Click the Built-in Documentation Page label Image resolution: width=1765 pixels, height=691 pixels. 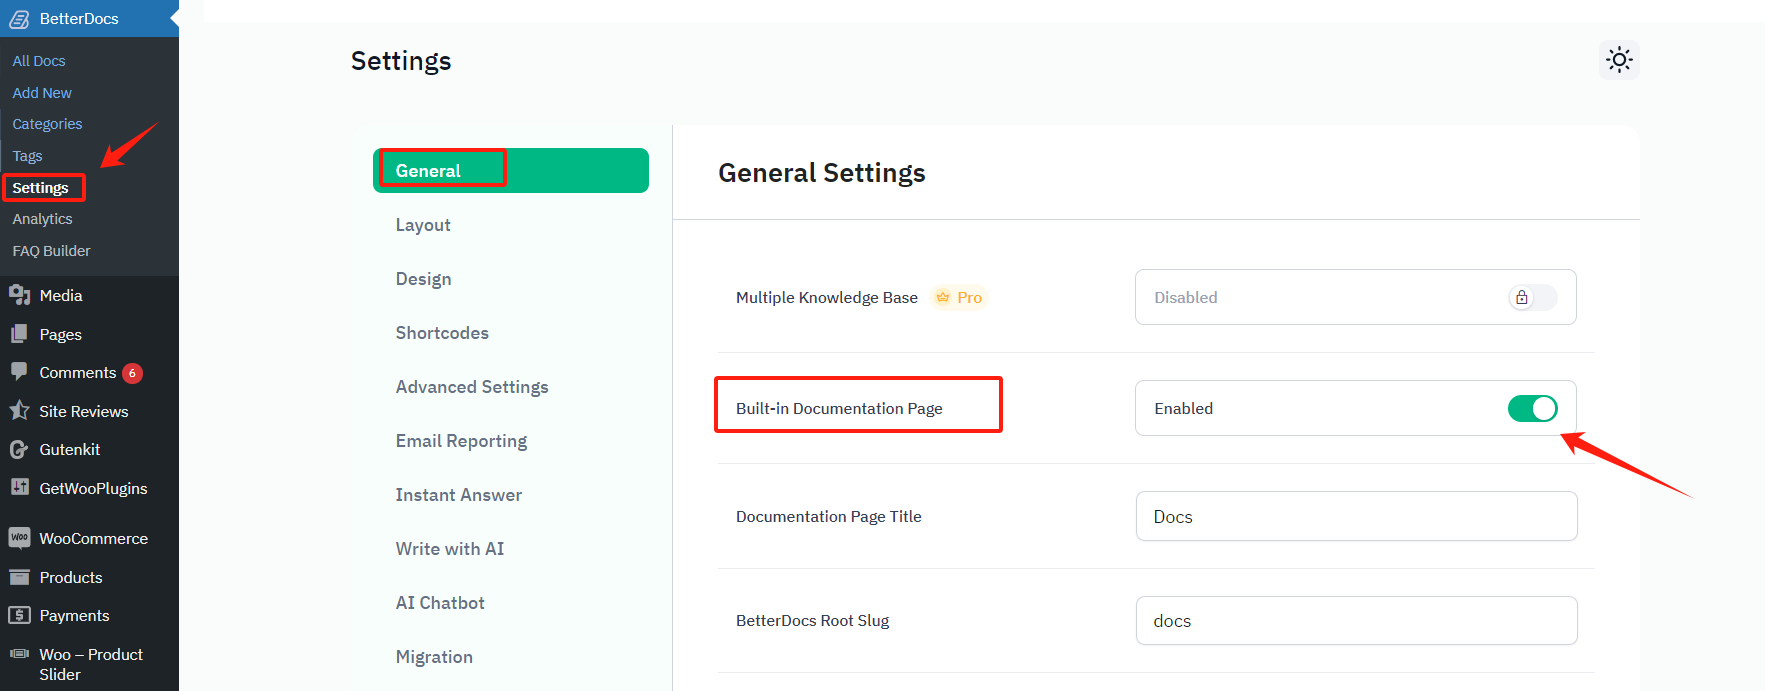(839, 408)
